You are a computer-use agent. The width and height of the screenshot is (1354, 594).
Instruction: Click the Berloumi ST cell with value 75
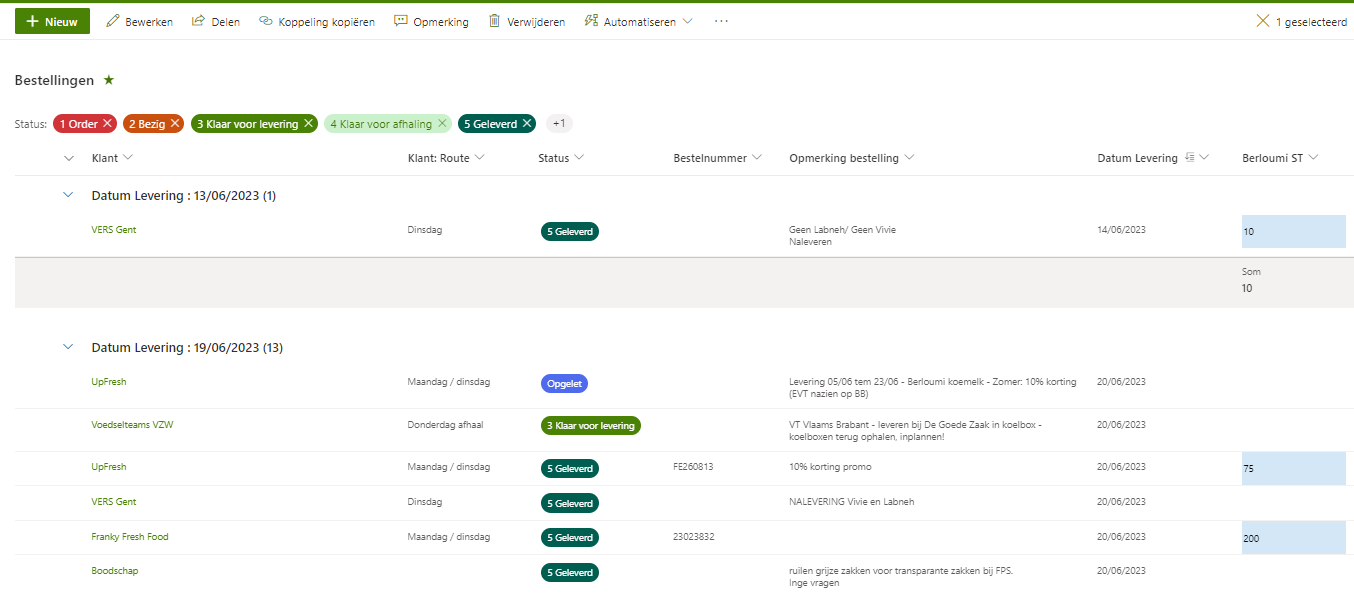click(x=1294, y=468)
